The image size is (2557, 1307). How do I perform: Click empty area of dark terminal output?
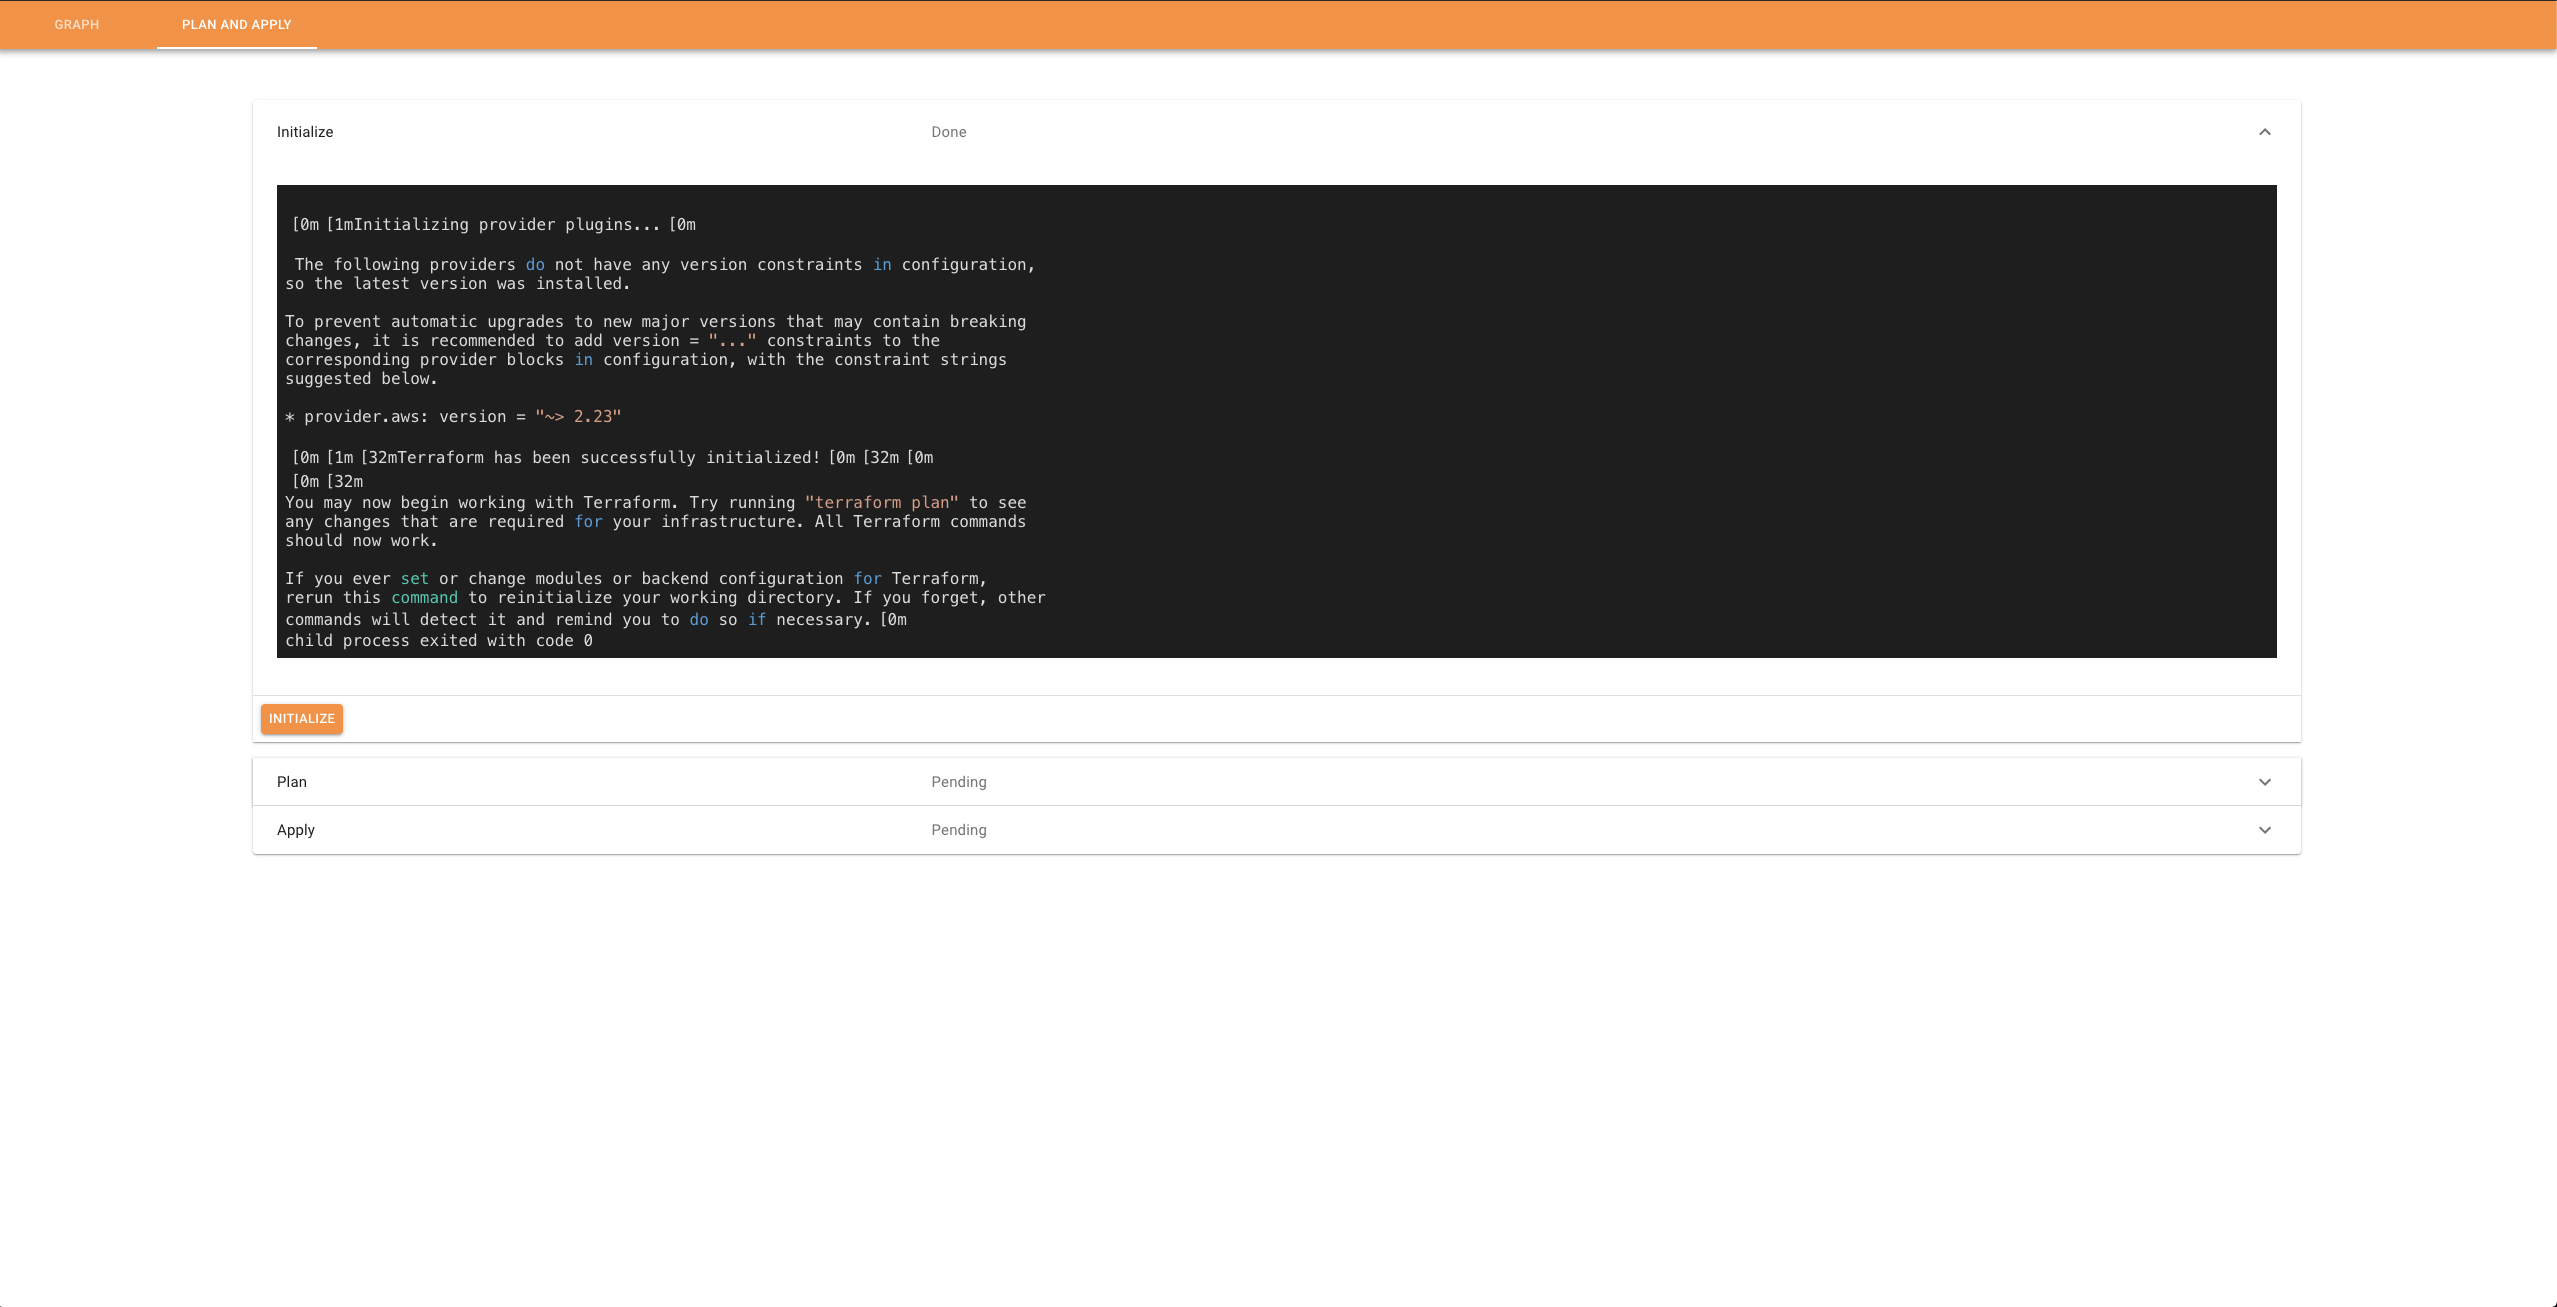1650,420
